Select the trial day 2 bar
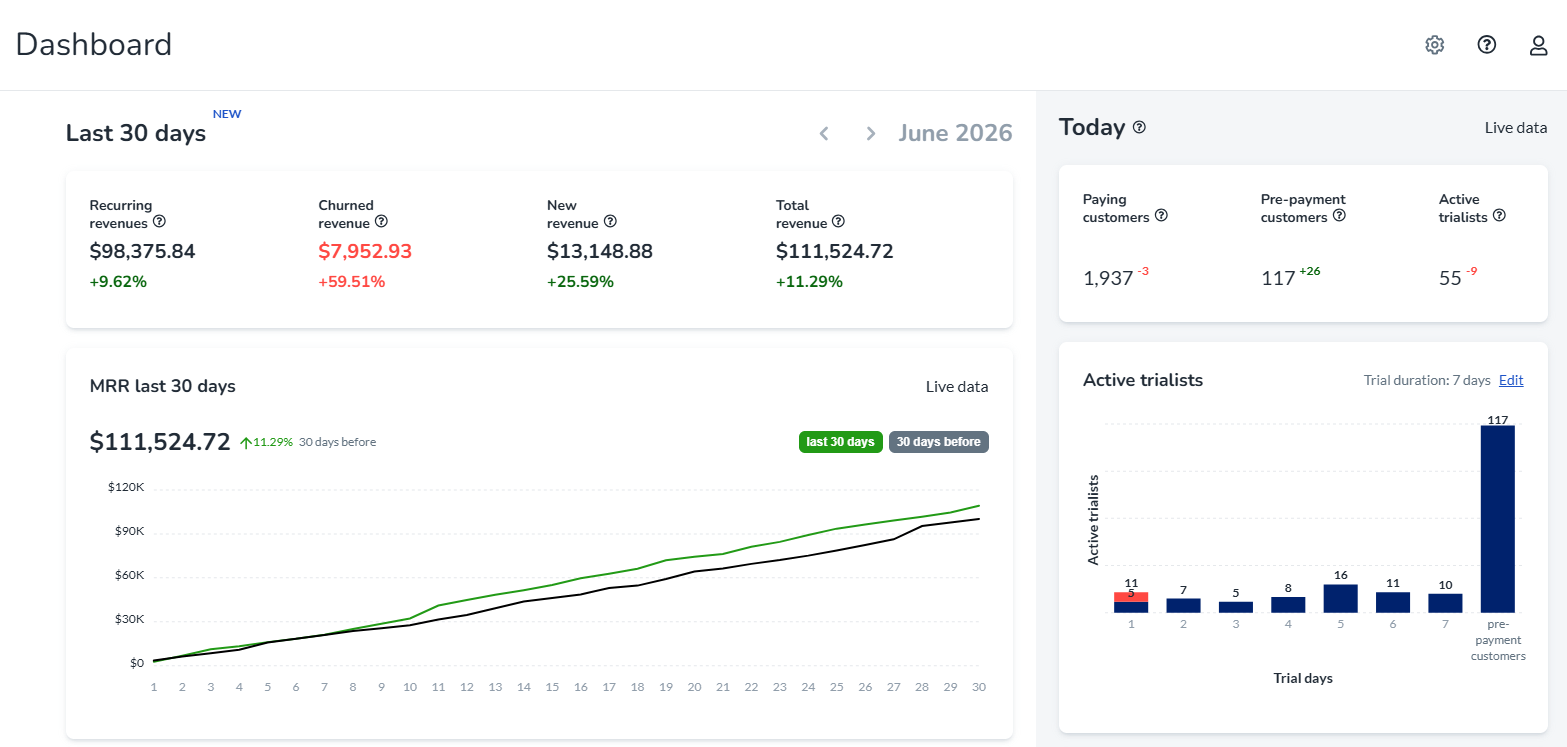1567x747 pixels. pyautogui.click(x=1183, y=605)
